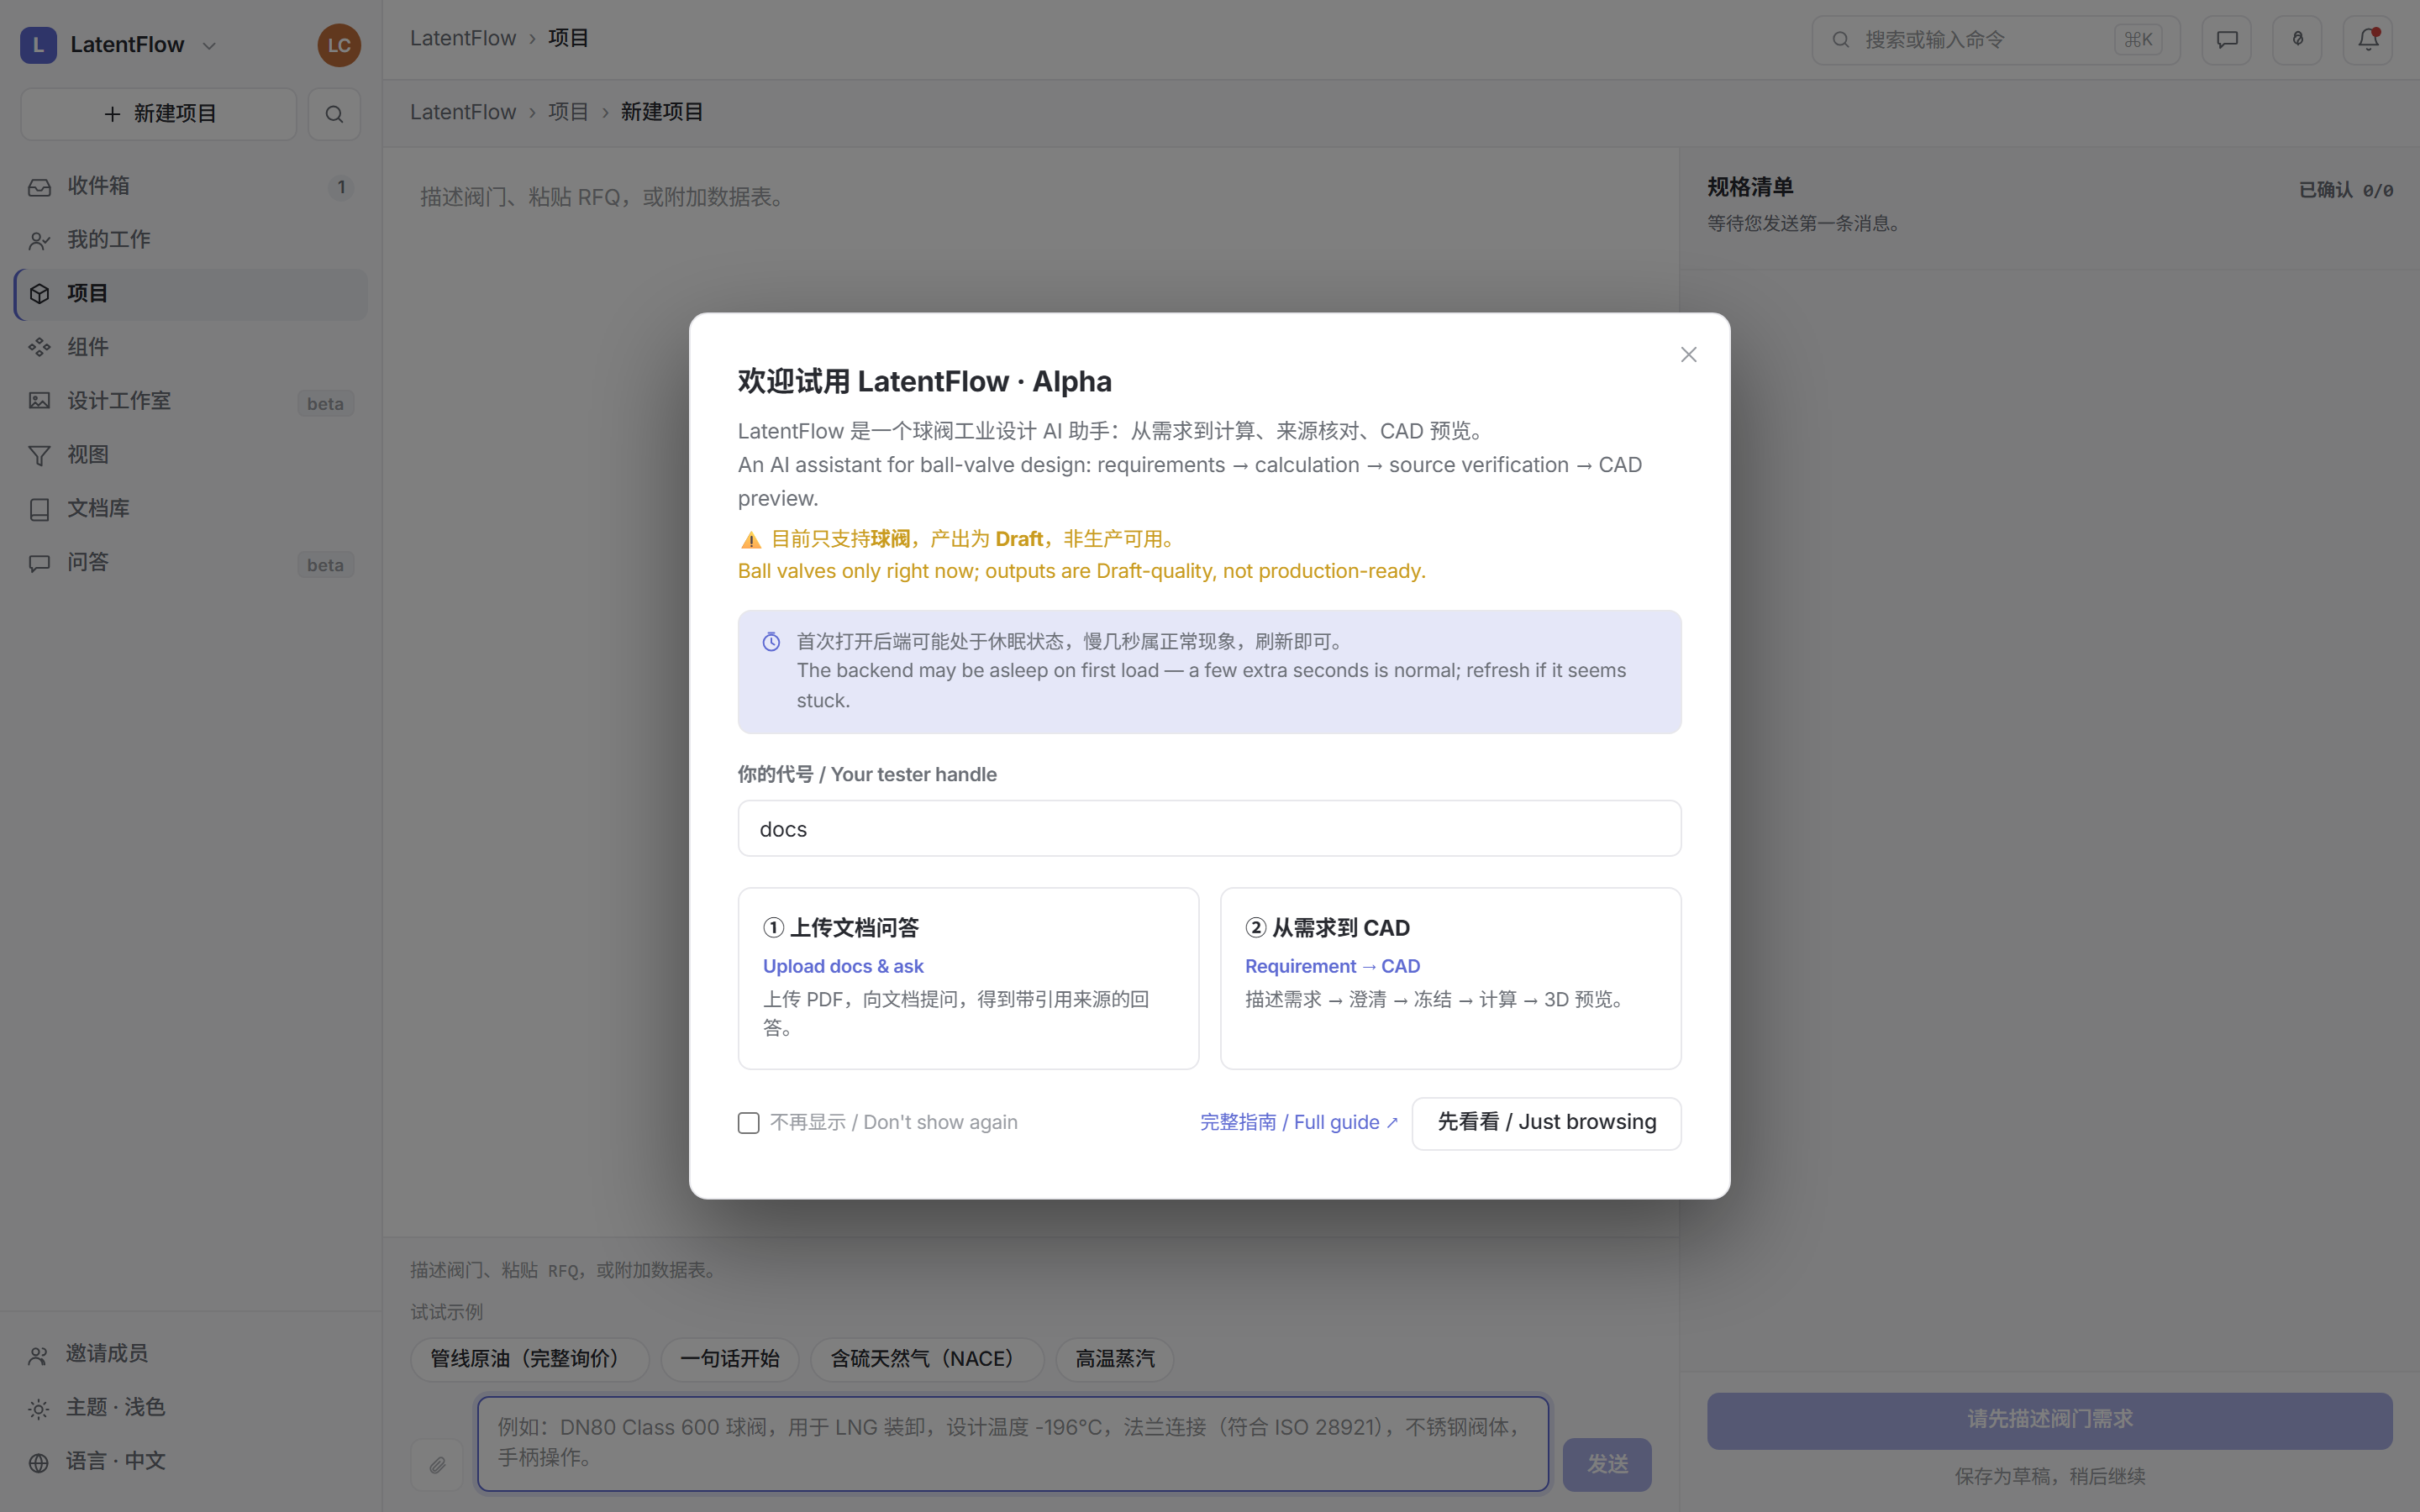
Task: Click the 设计工作室 image icon
Action: [39, 401]
